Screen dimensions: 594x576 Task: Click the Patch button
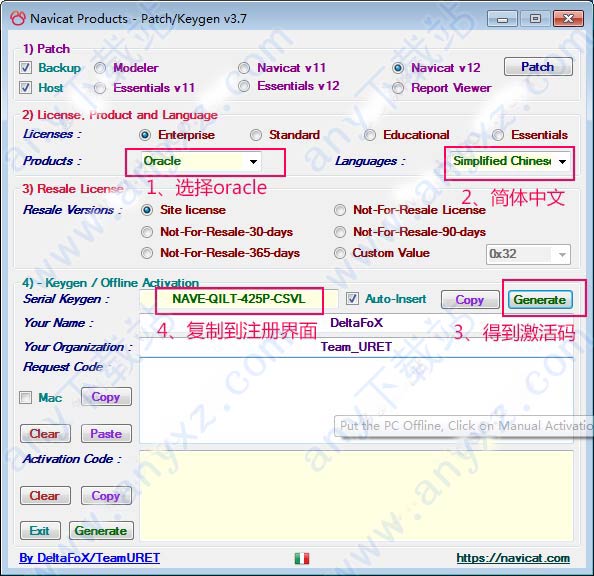(538, 67)
